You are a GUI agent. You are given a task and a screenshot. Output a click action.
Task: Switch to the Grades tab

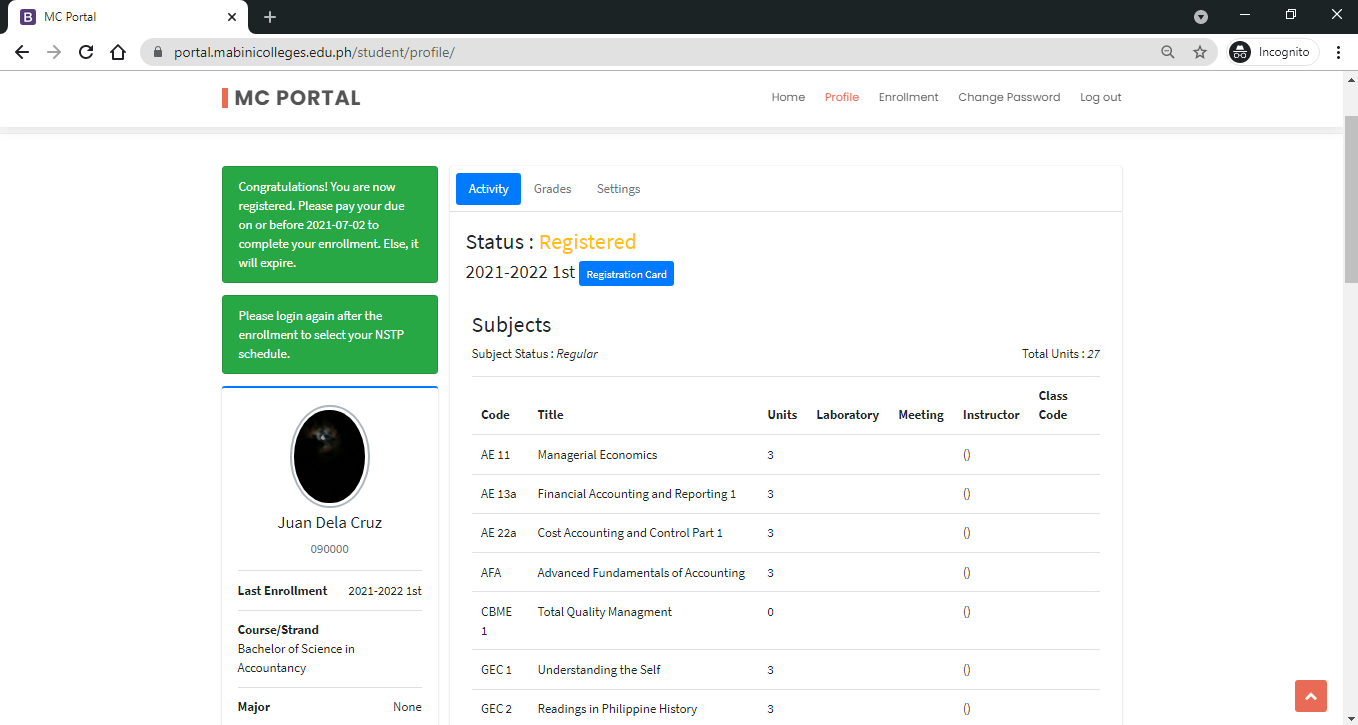click(552, 189)
